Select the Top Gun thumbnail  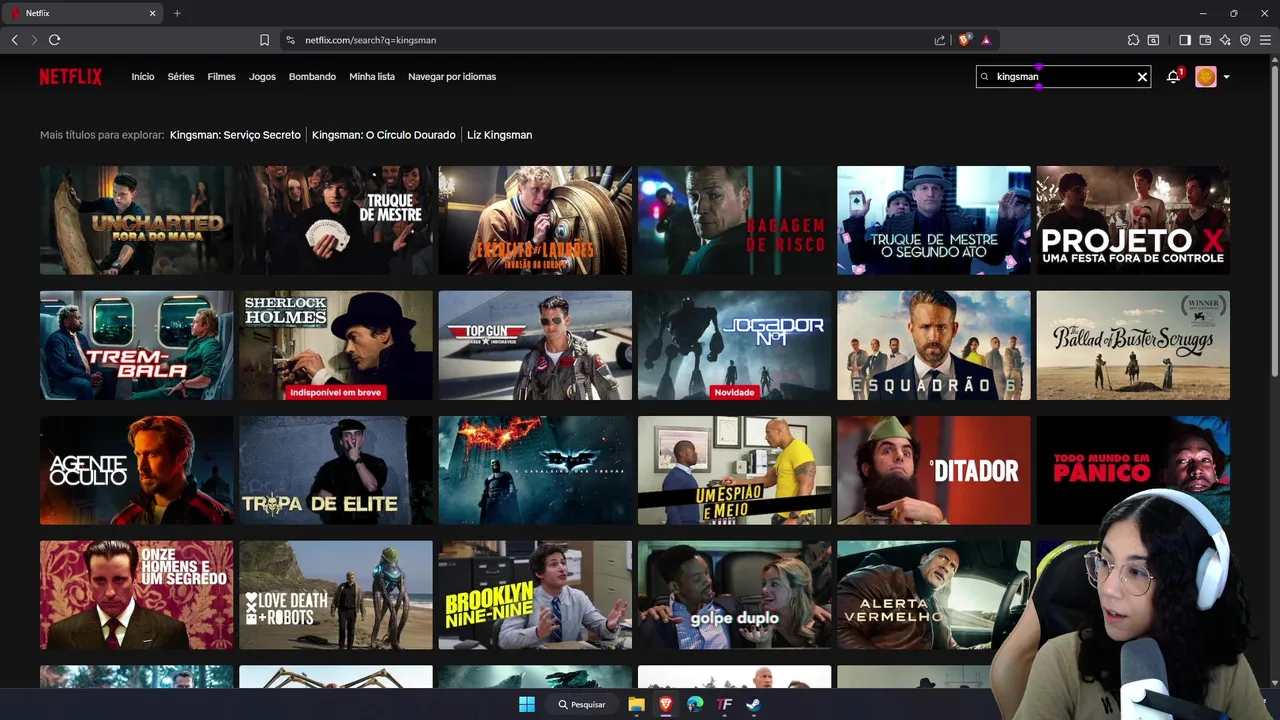(x=535, y=345)
